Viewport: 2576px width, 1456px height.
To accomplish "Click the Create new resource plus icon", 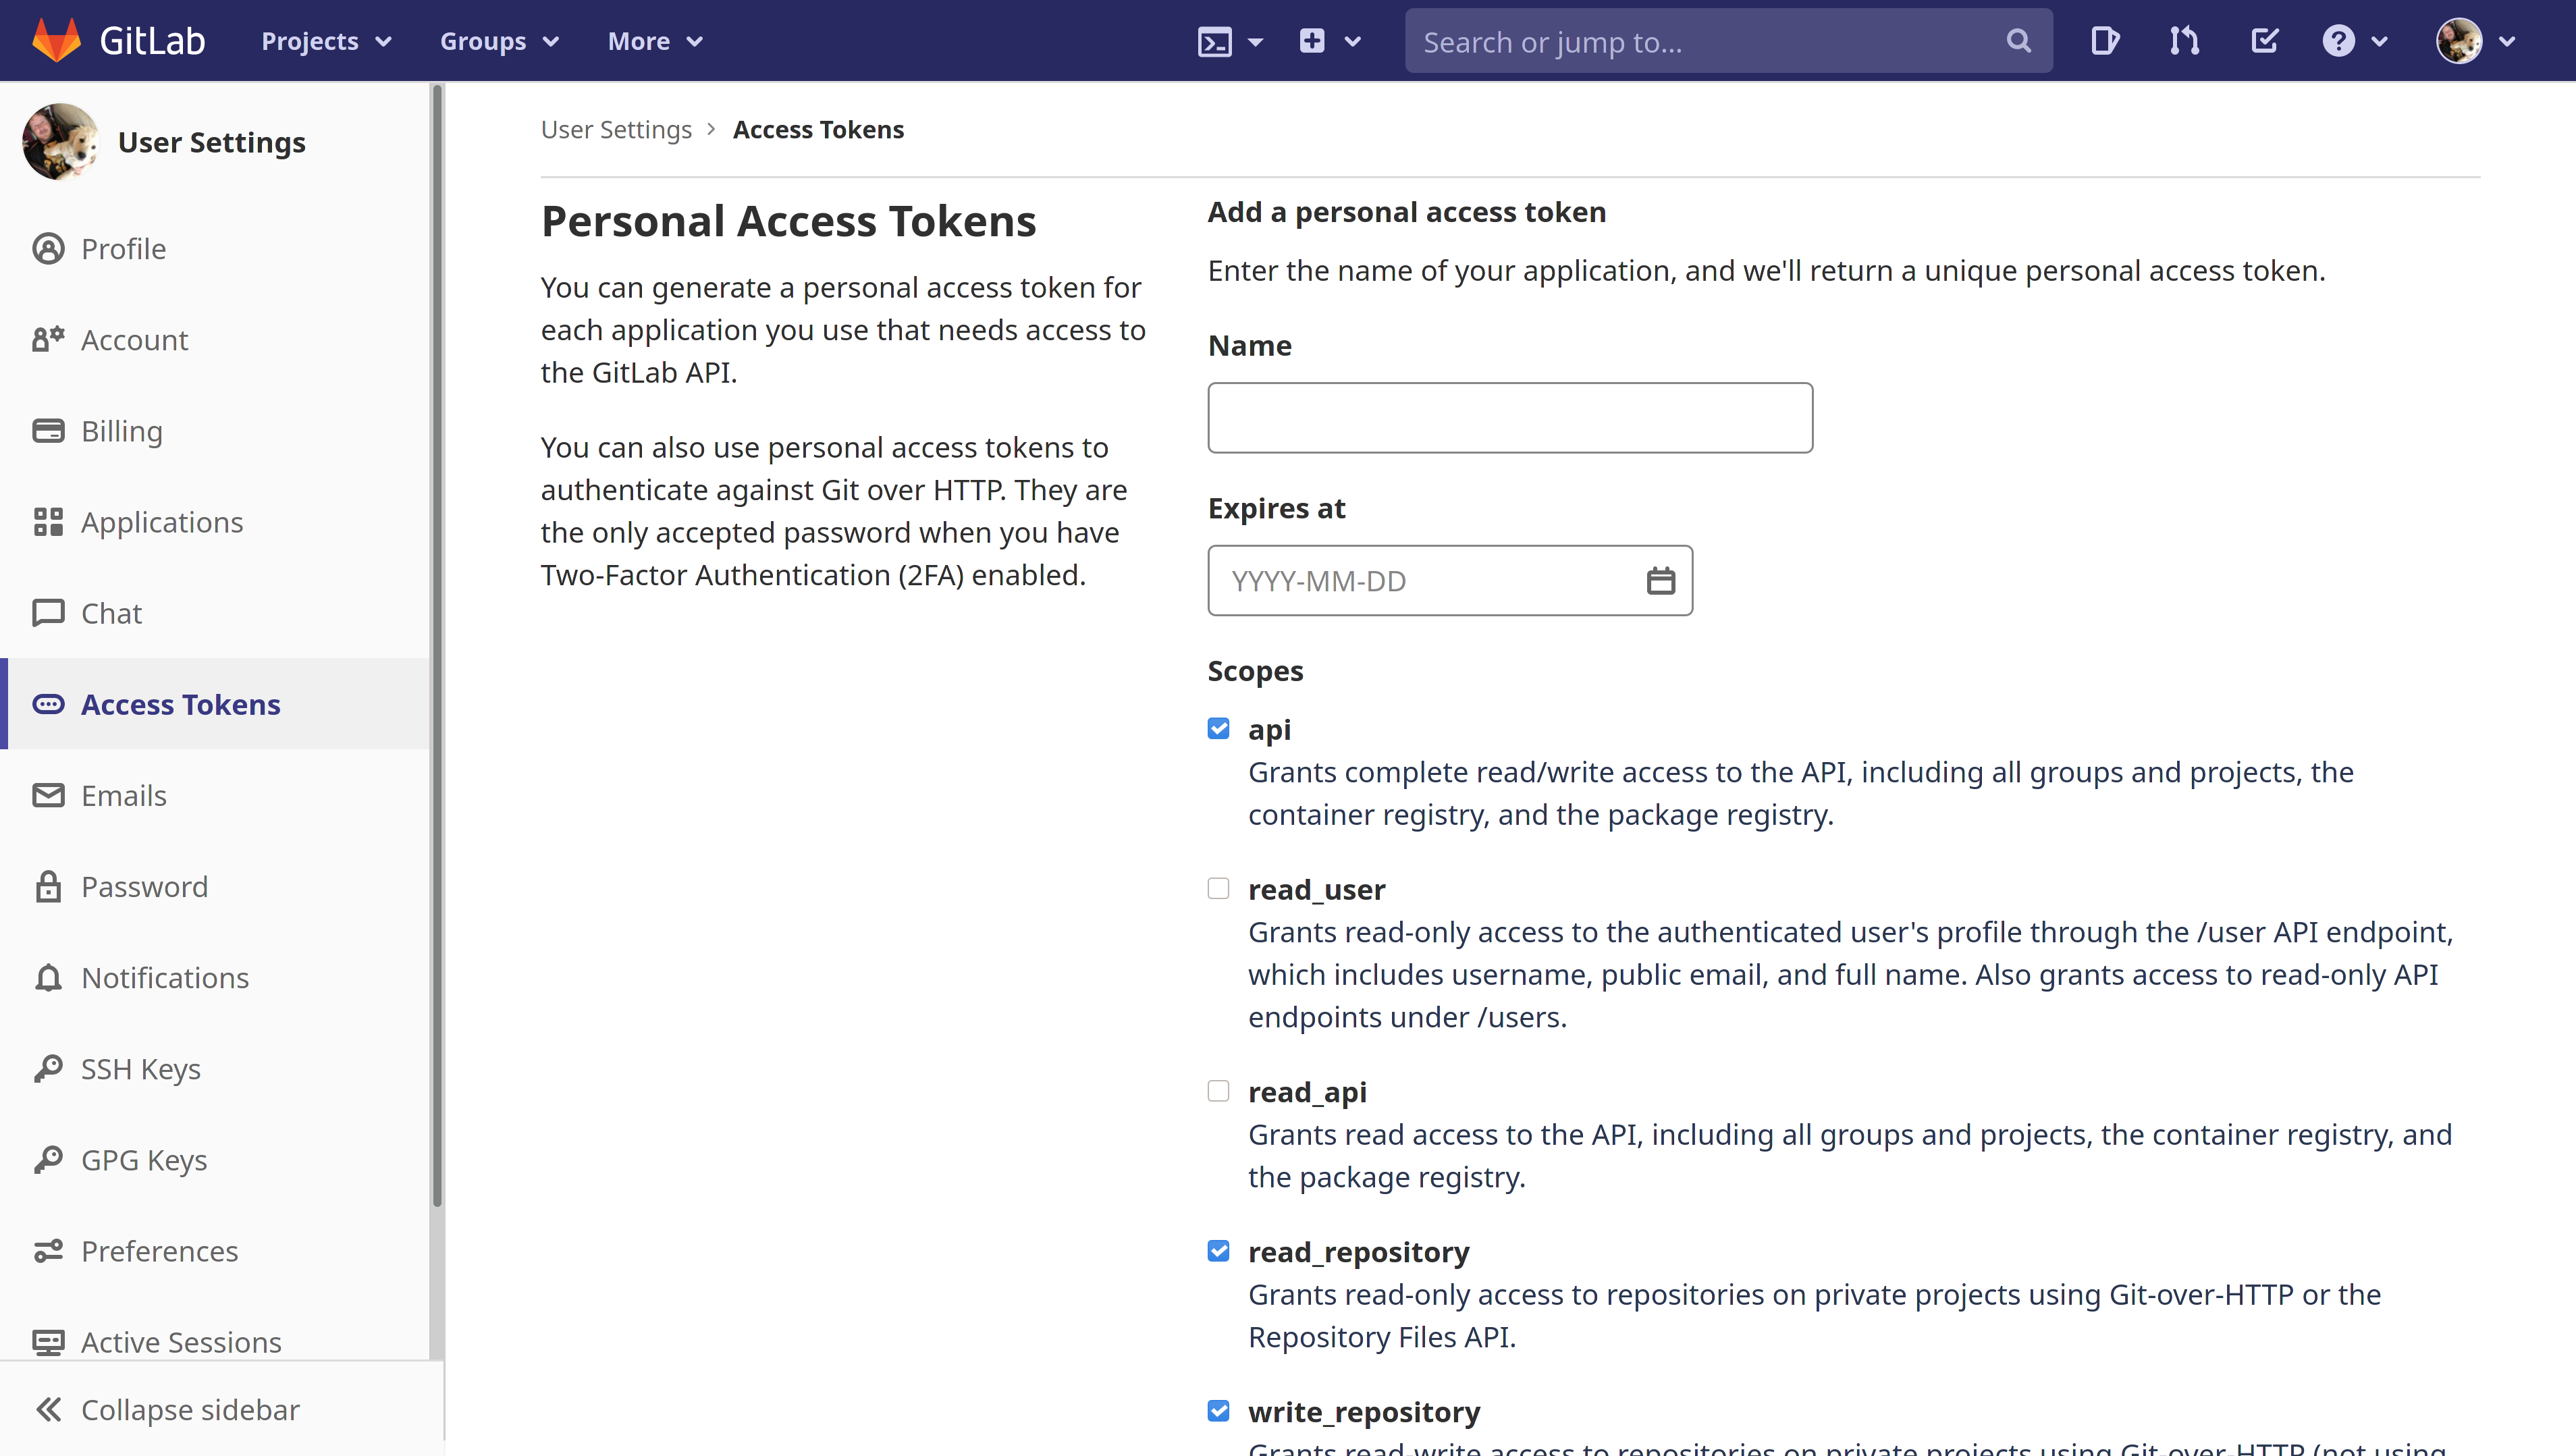I will pyautogui.click(x=1313, y=39).
